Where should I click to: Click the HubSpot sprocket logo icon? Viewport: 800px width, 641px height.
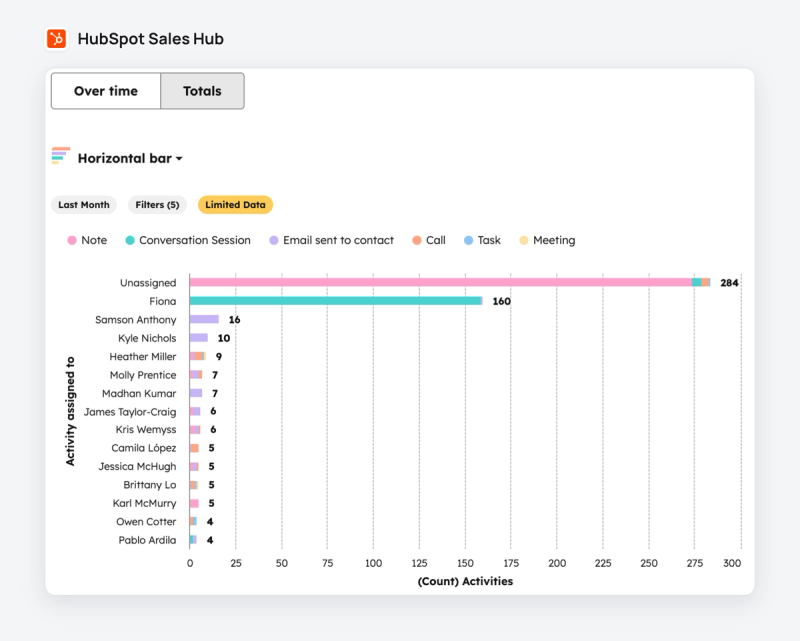[57, 39]
